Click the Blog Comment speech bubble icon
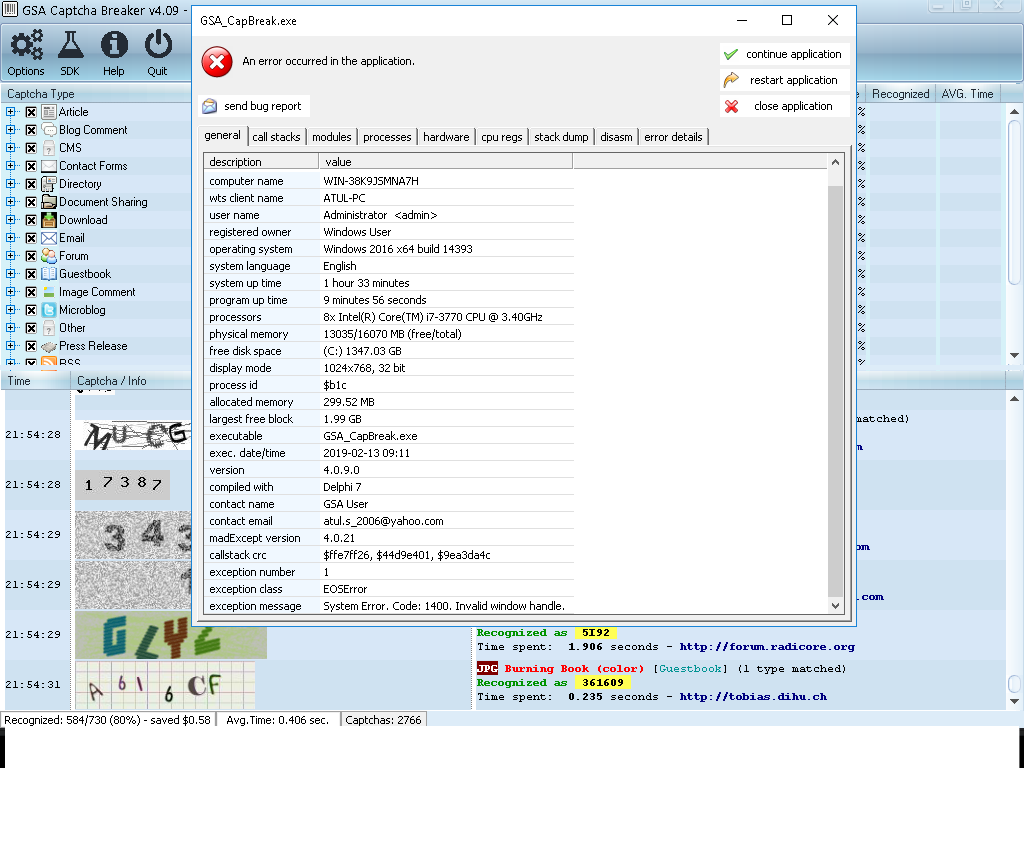This screenshot has height=843, width=1024. pyautogui.click(x=49, y=130)
